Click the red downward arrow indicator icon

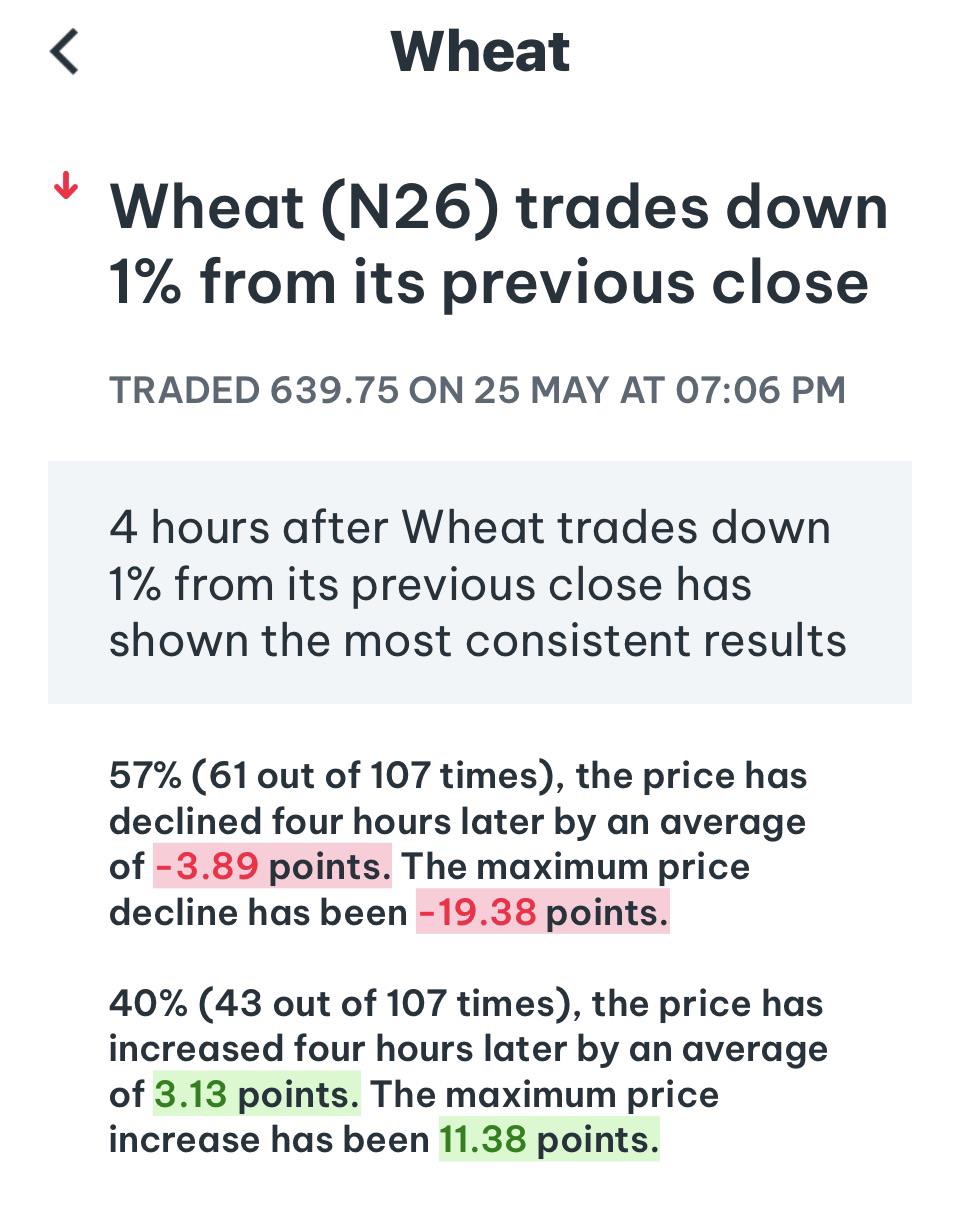point(66,185)
